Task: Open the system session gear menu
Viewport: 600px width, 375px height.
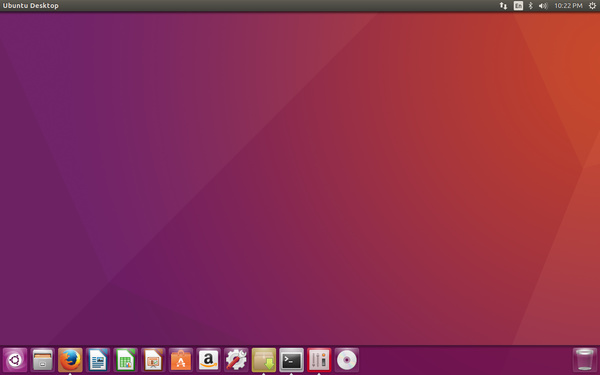Action: pos(592,6)
